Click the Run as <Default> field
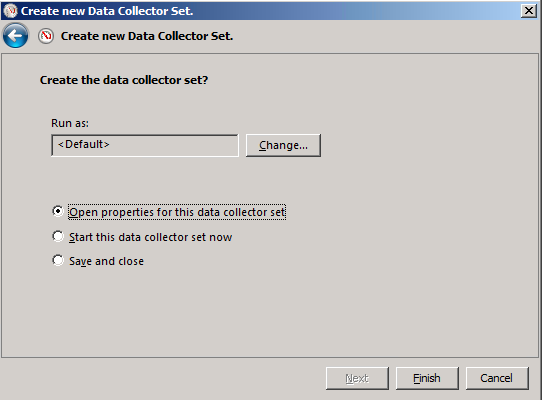 145,145
